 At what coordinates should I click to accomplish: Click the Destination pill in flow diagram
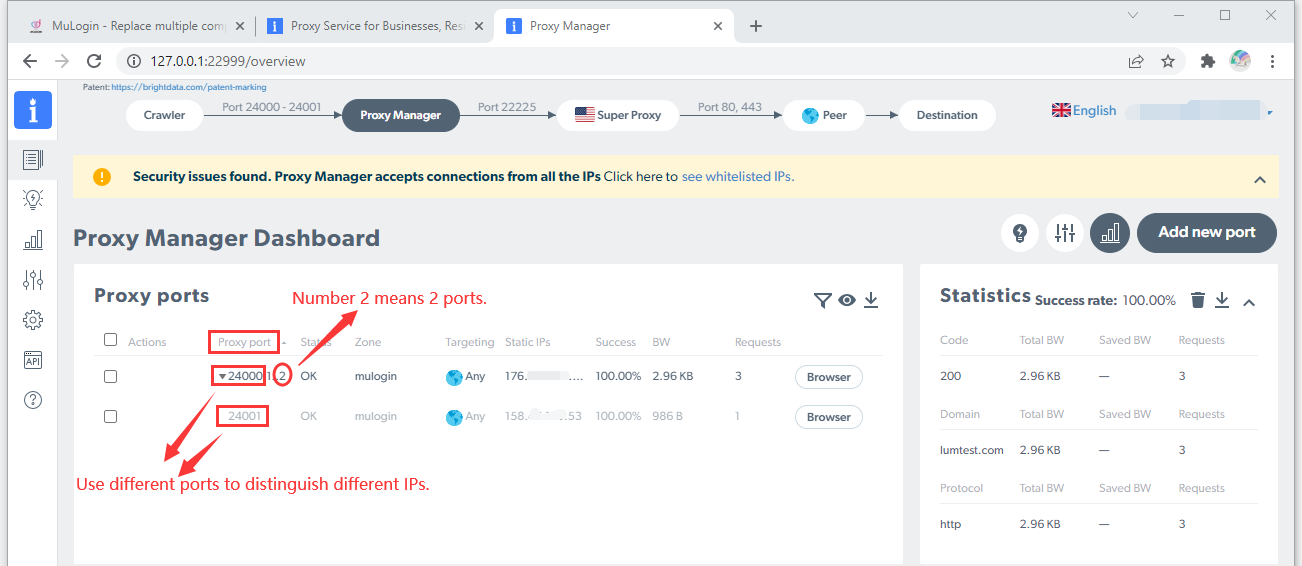[947, 115]
